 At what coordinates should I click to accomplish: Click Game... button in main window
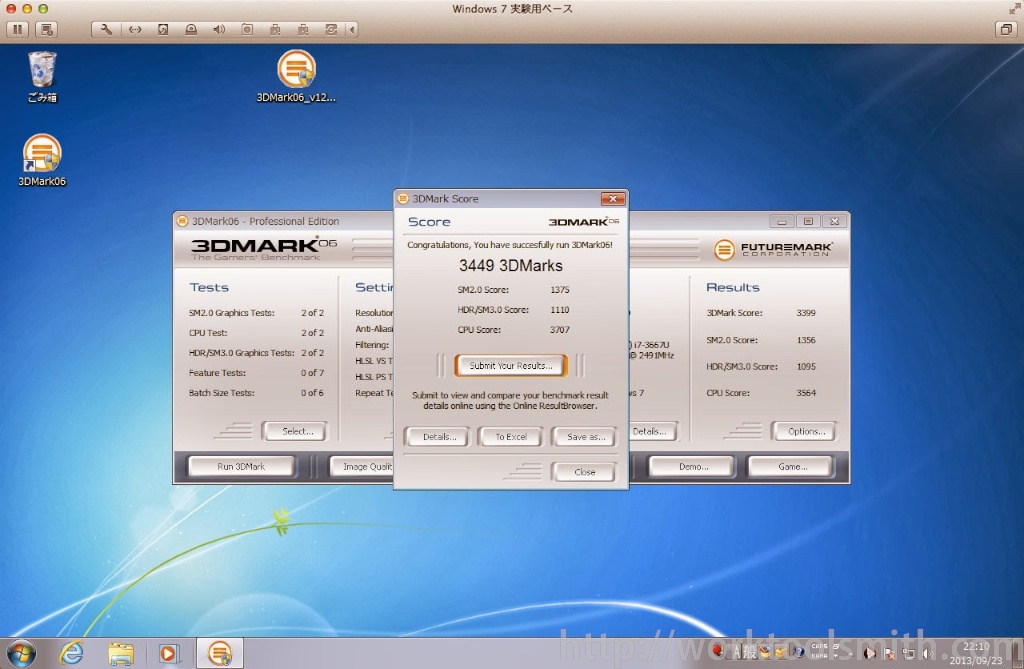(x=792, y=466)
